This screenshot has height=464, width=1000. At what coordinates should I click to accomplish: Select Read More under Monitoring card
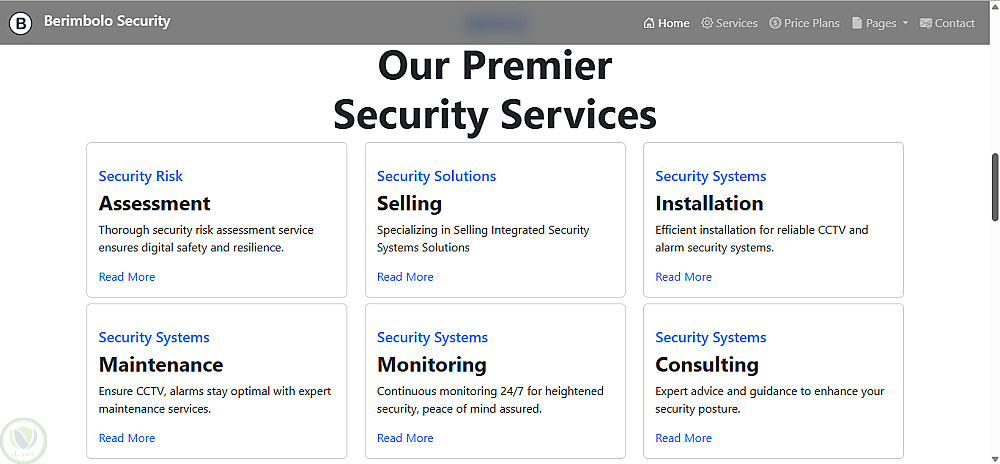(405, 438)
